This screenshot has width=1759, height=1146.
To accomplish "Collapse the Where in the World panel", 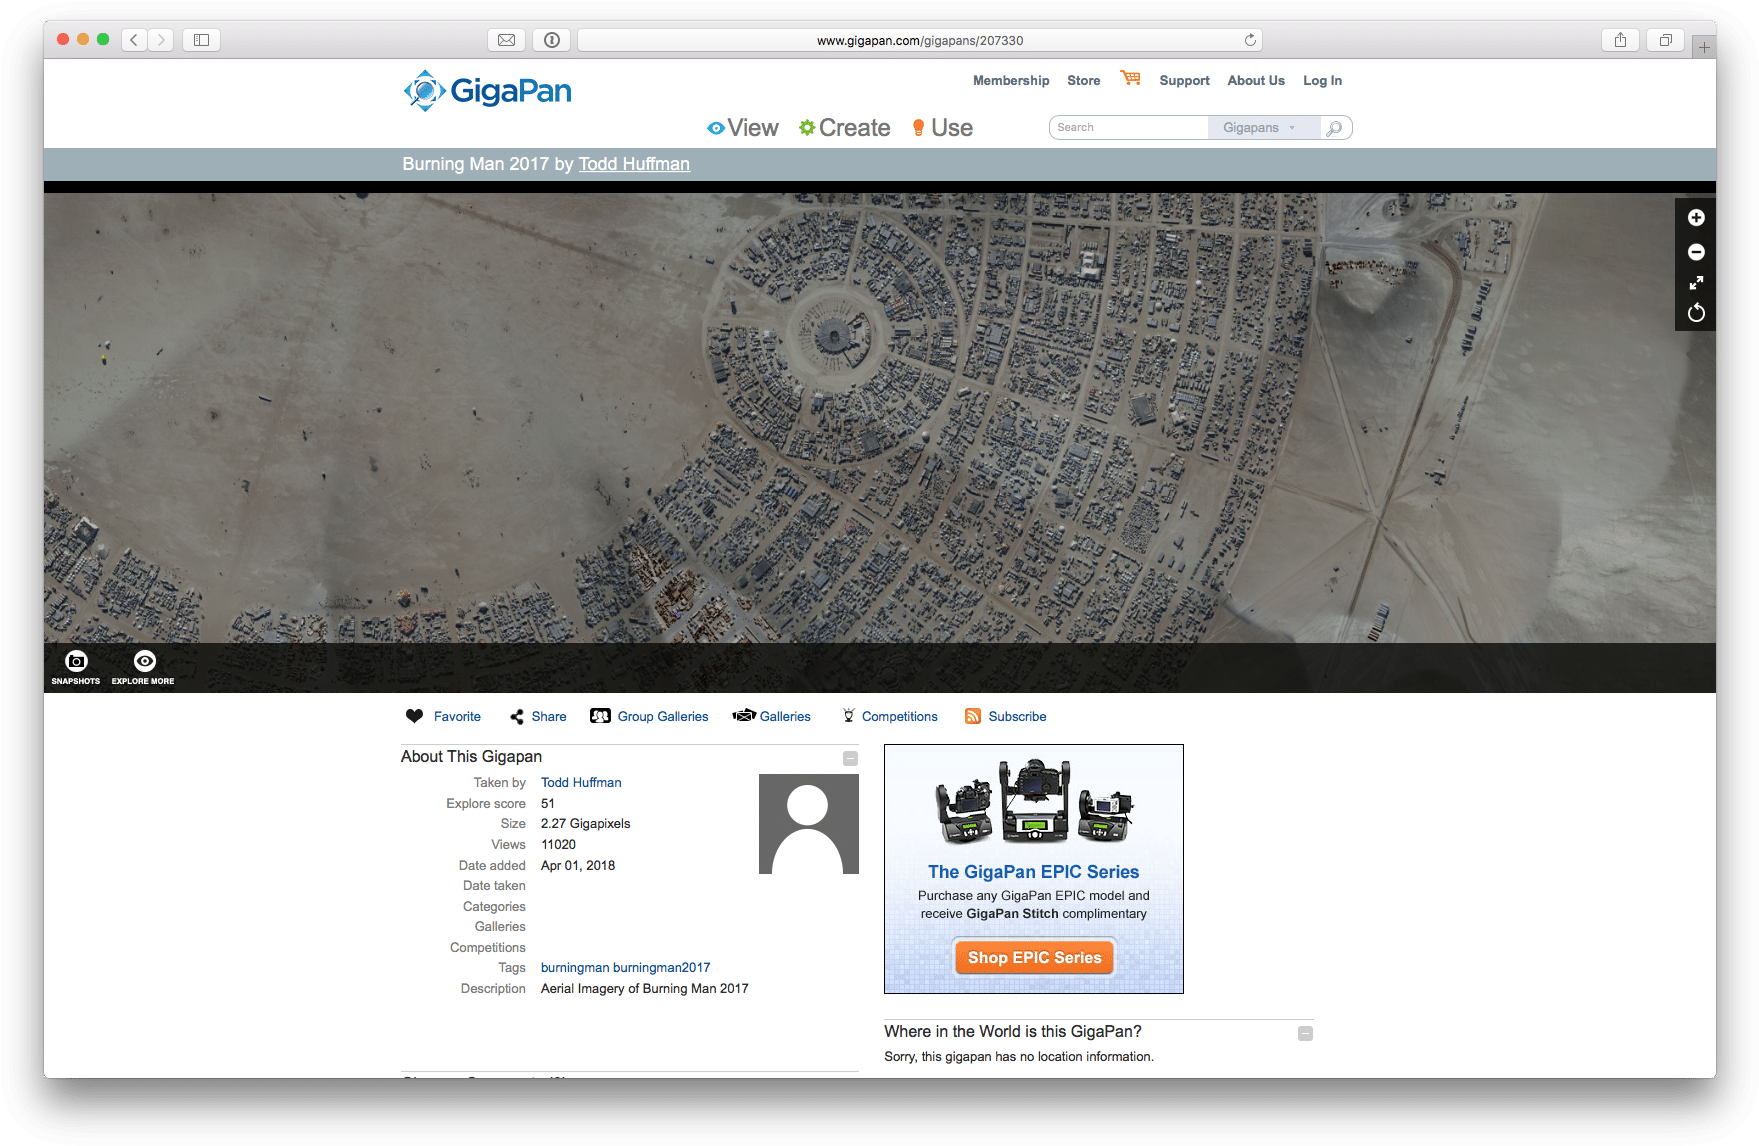I will [1305, 1032].
